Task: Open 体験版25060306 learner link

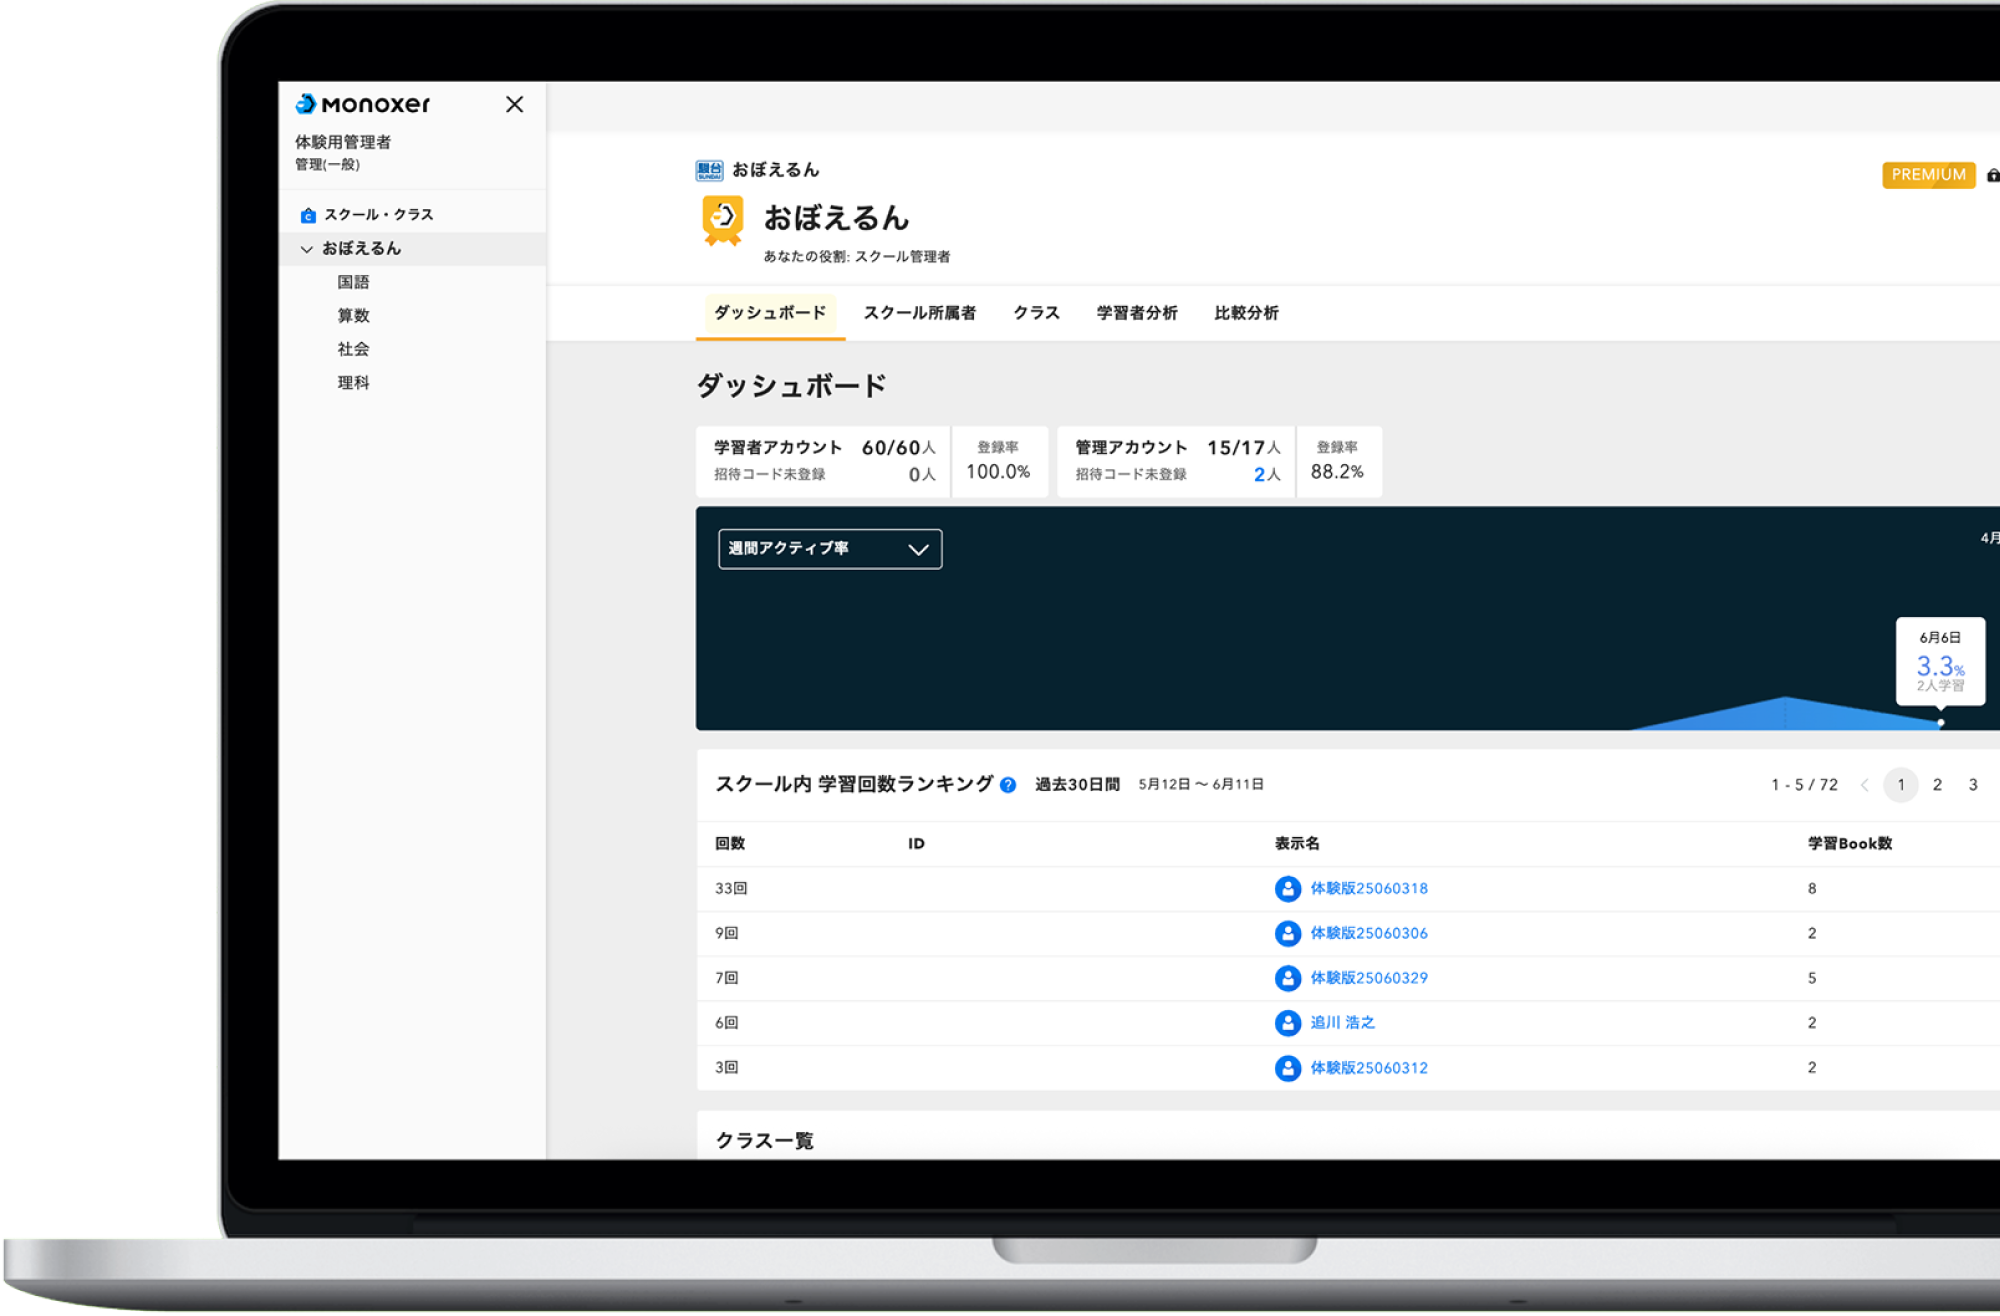Action: pos(1369,933)
